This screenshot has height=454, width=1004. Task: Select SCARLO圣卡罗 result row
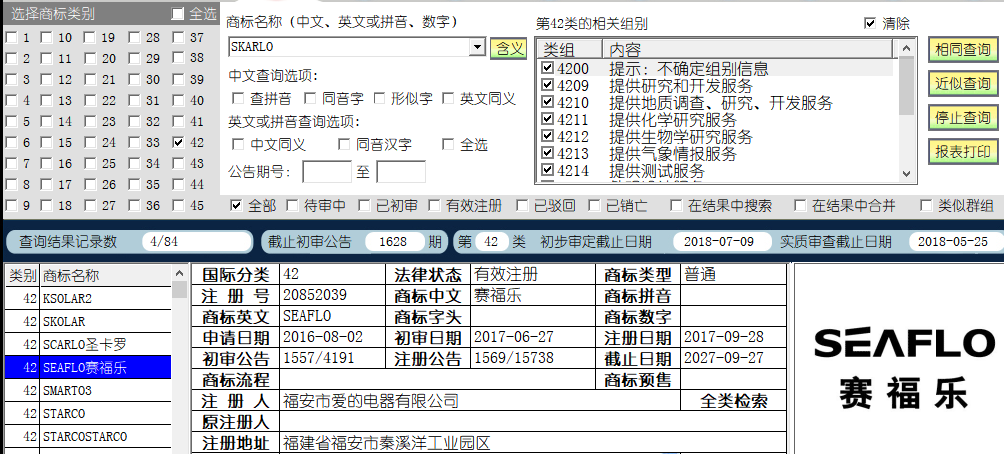click(88, 345)
